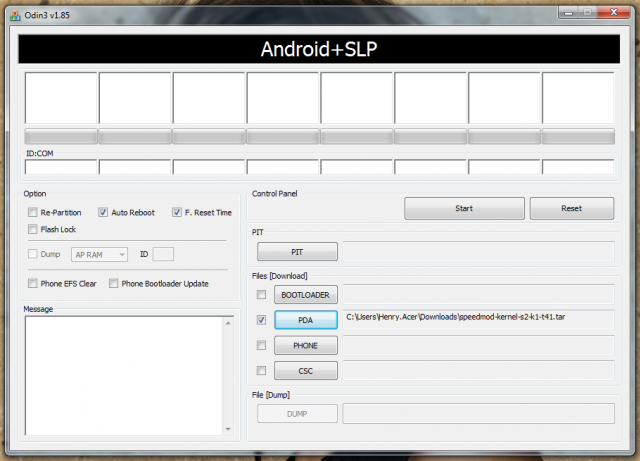This screenshot has height=461, width=640.
Task: Click the Start button
Action: (464, 208)
